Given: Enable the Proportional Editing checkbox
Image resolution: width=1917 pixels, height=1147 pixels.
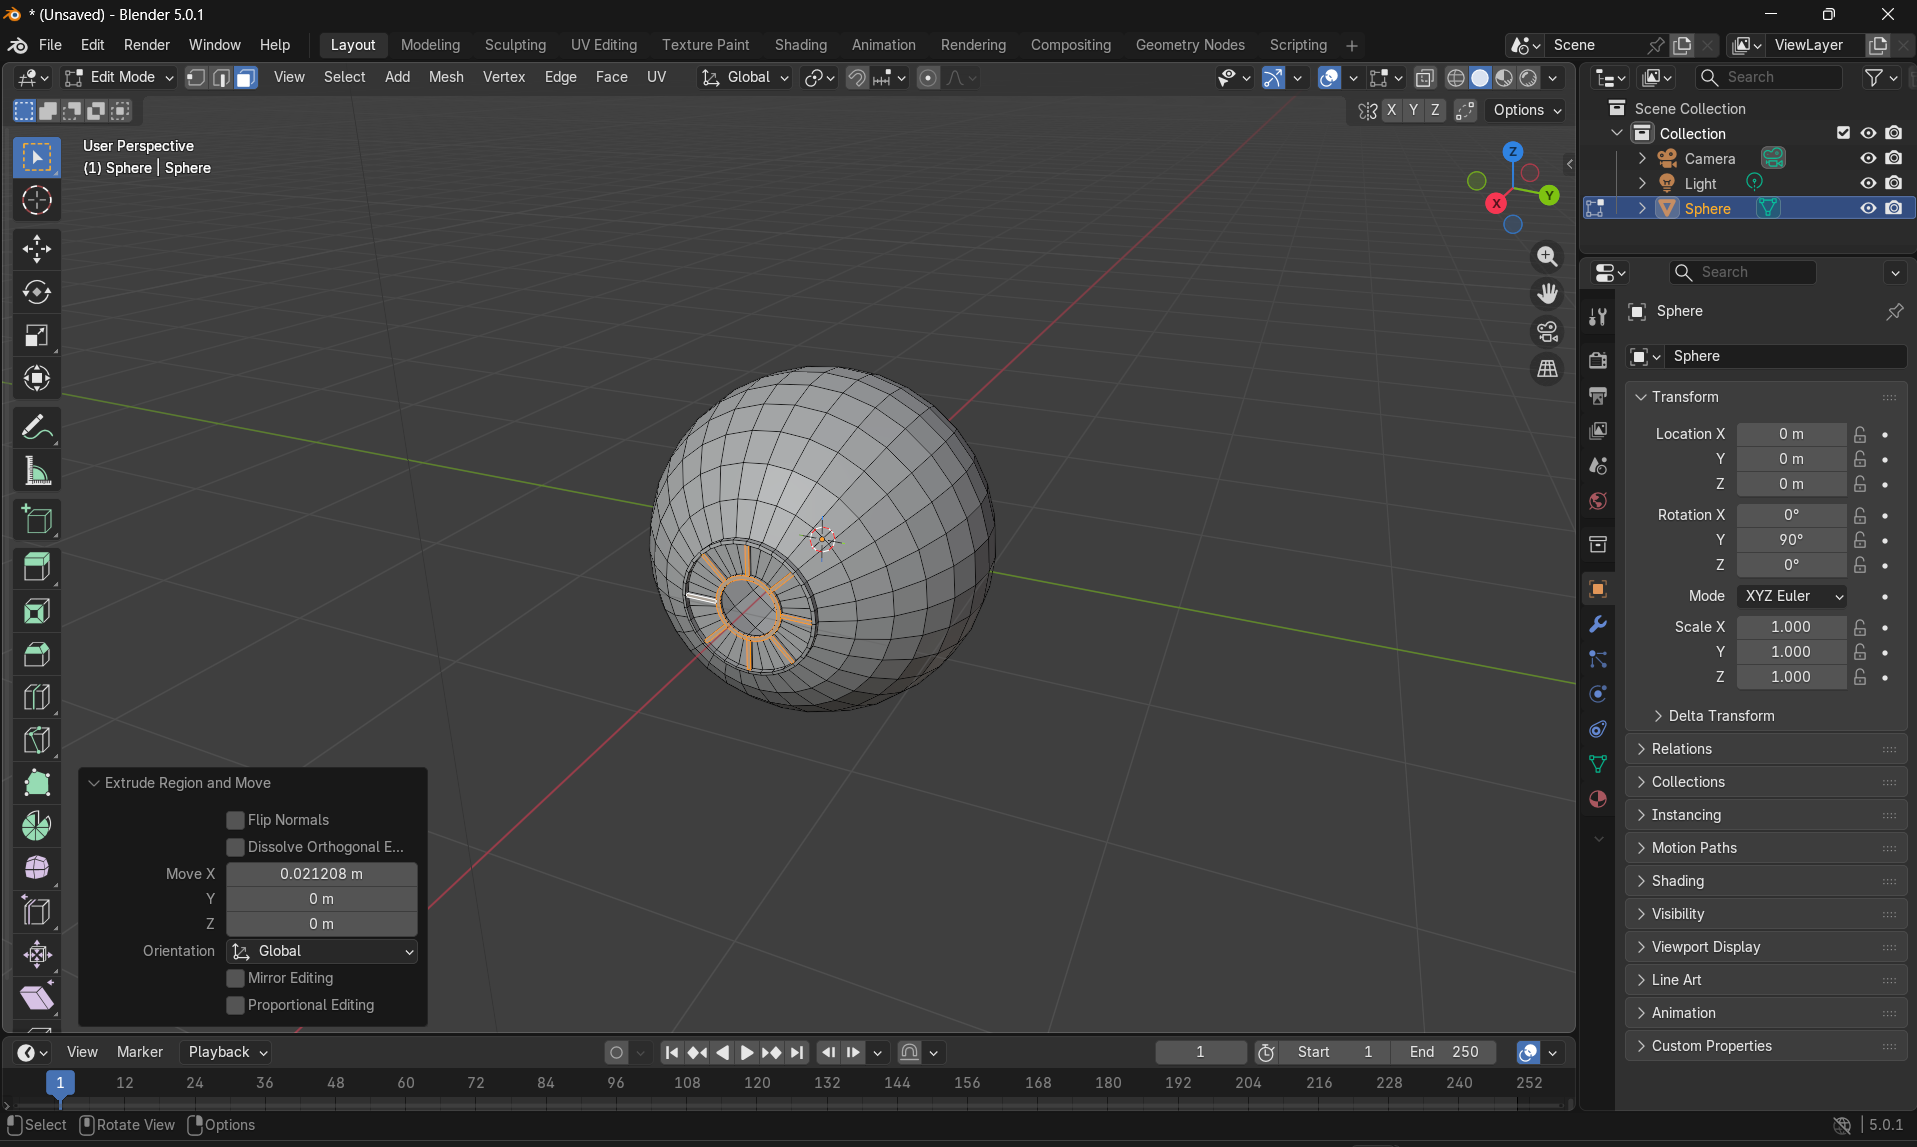Looking at the screenshot, I should tap(236, 1005).
